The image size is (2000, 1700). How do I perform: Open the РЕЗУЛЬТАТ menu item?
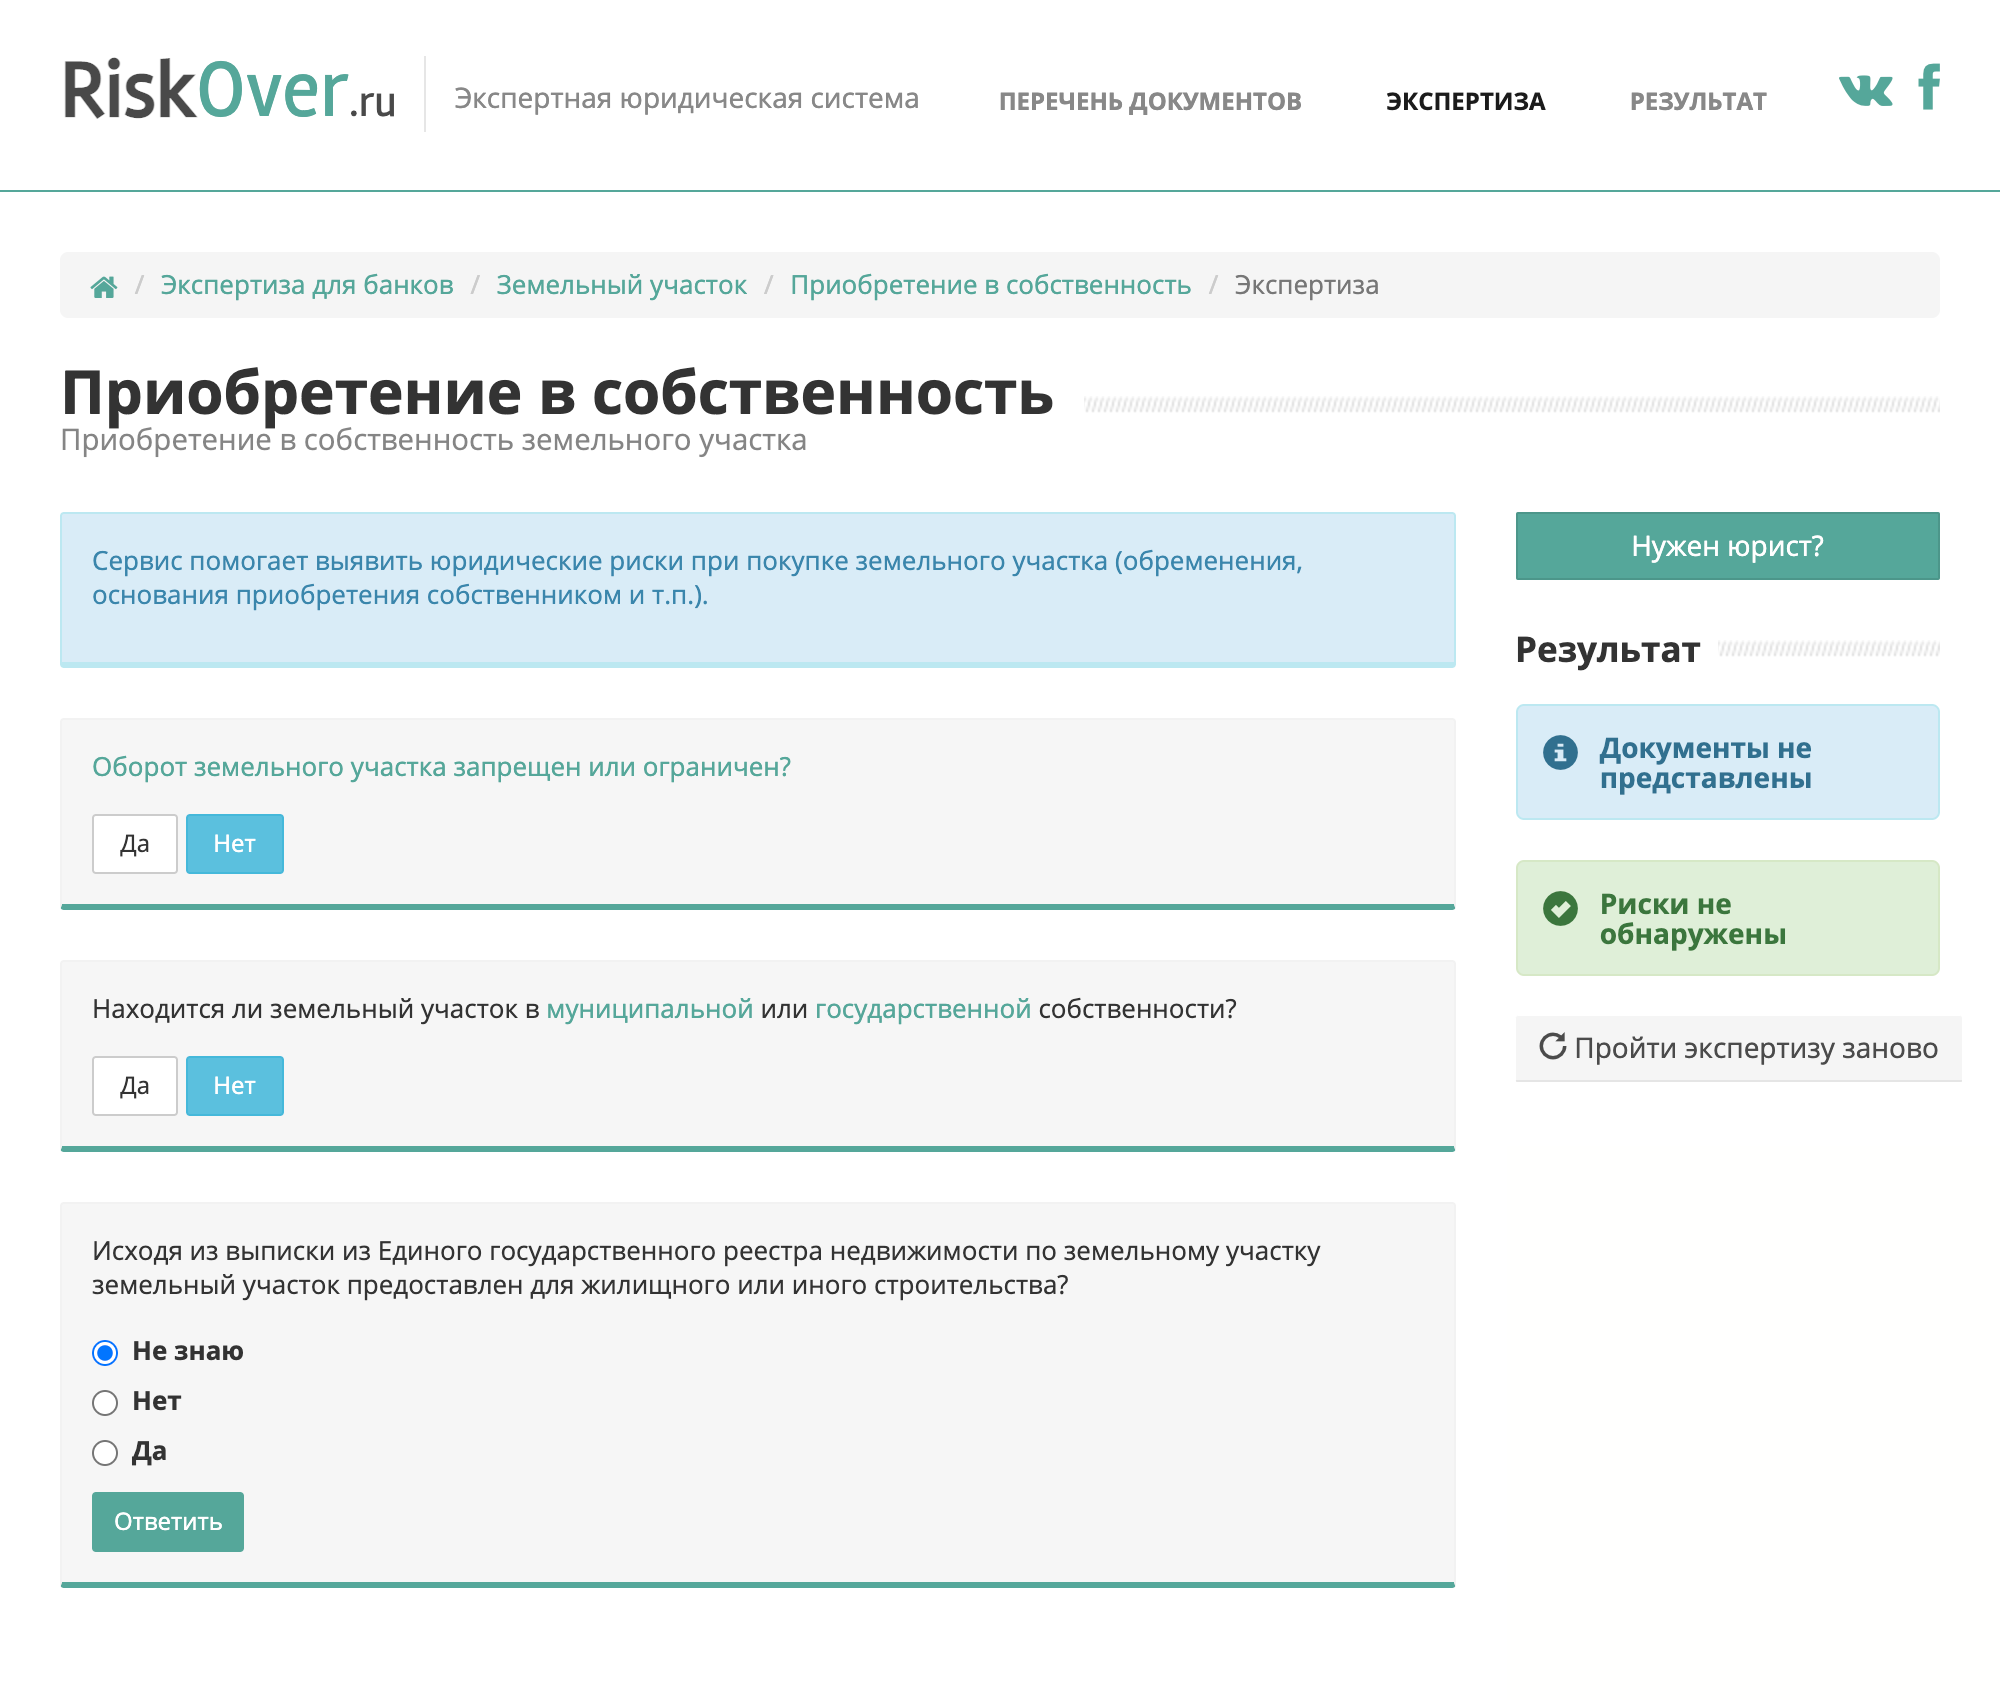(x=1698, y=101)
